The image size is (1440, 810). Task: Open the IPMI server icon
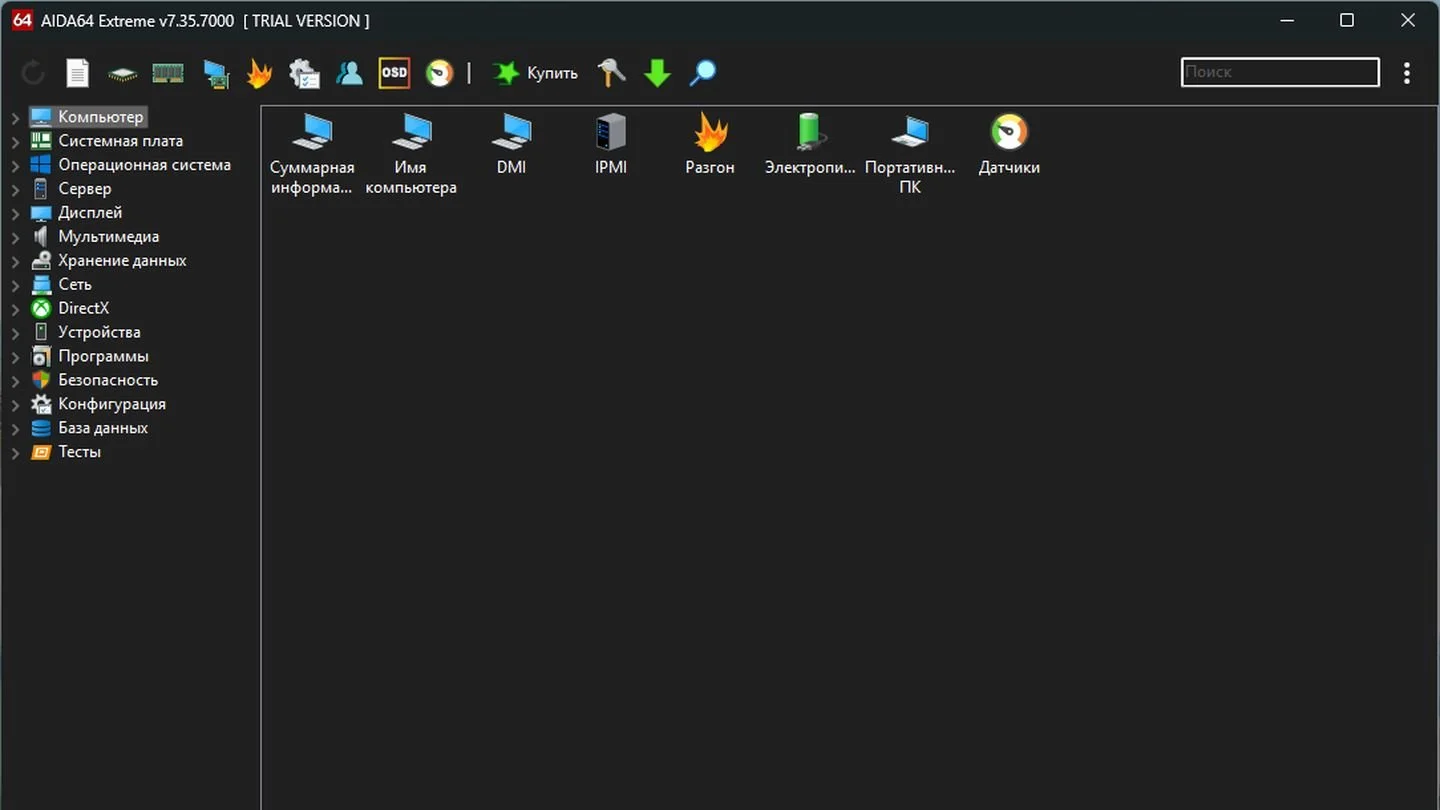[x=611, y=145]
